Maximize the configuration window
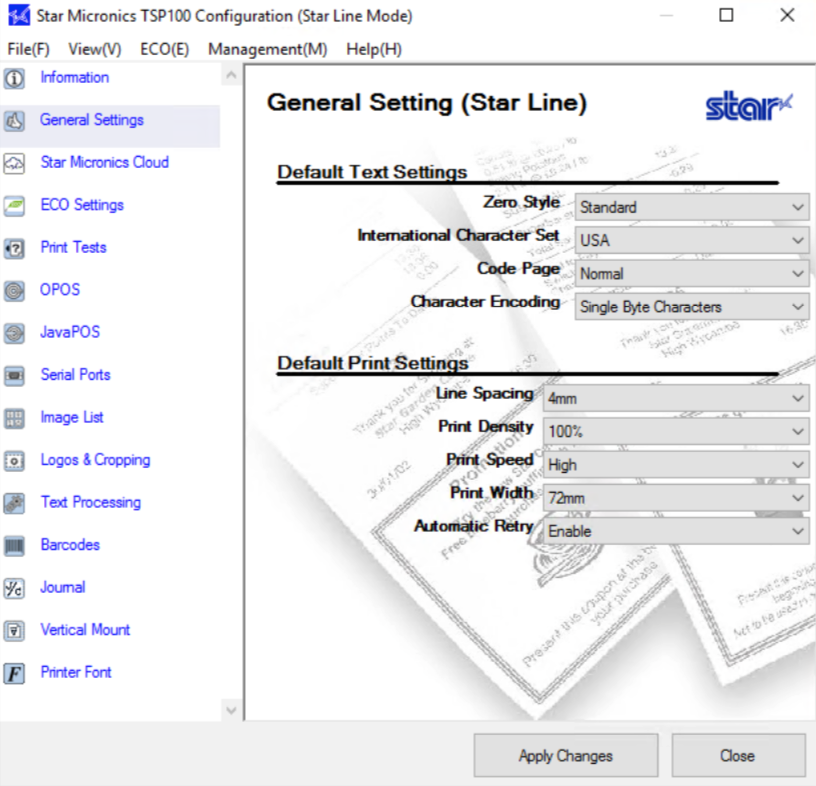 point(726,15)
